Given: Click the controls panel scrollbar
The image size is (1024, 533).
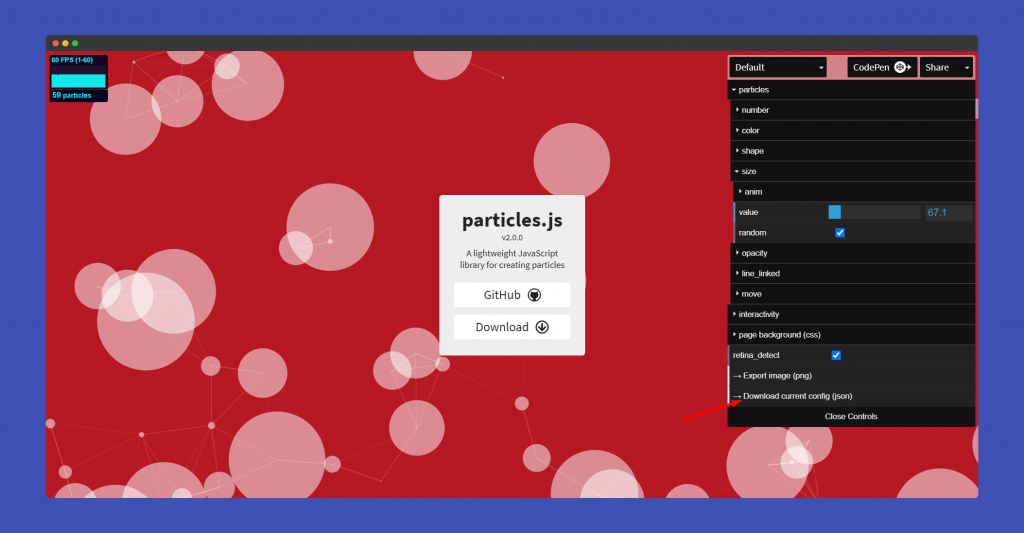Looking at the screenshot, I should tap(976, 108).
